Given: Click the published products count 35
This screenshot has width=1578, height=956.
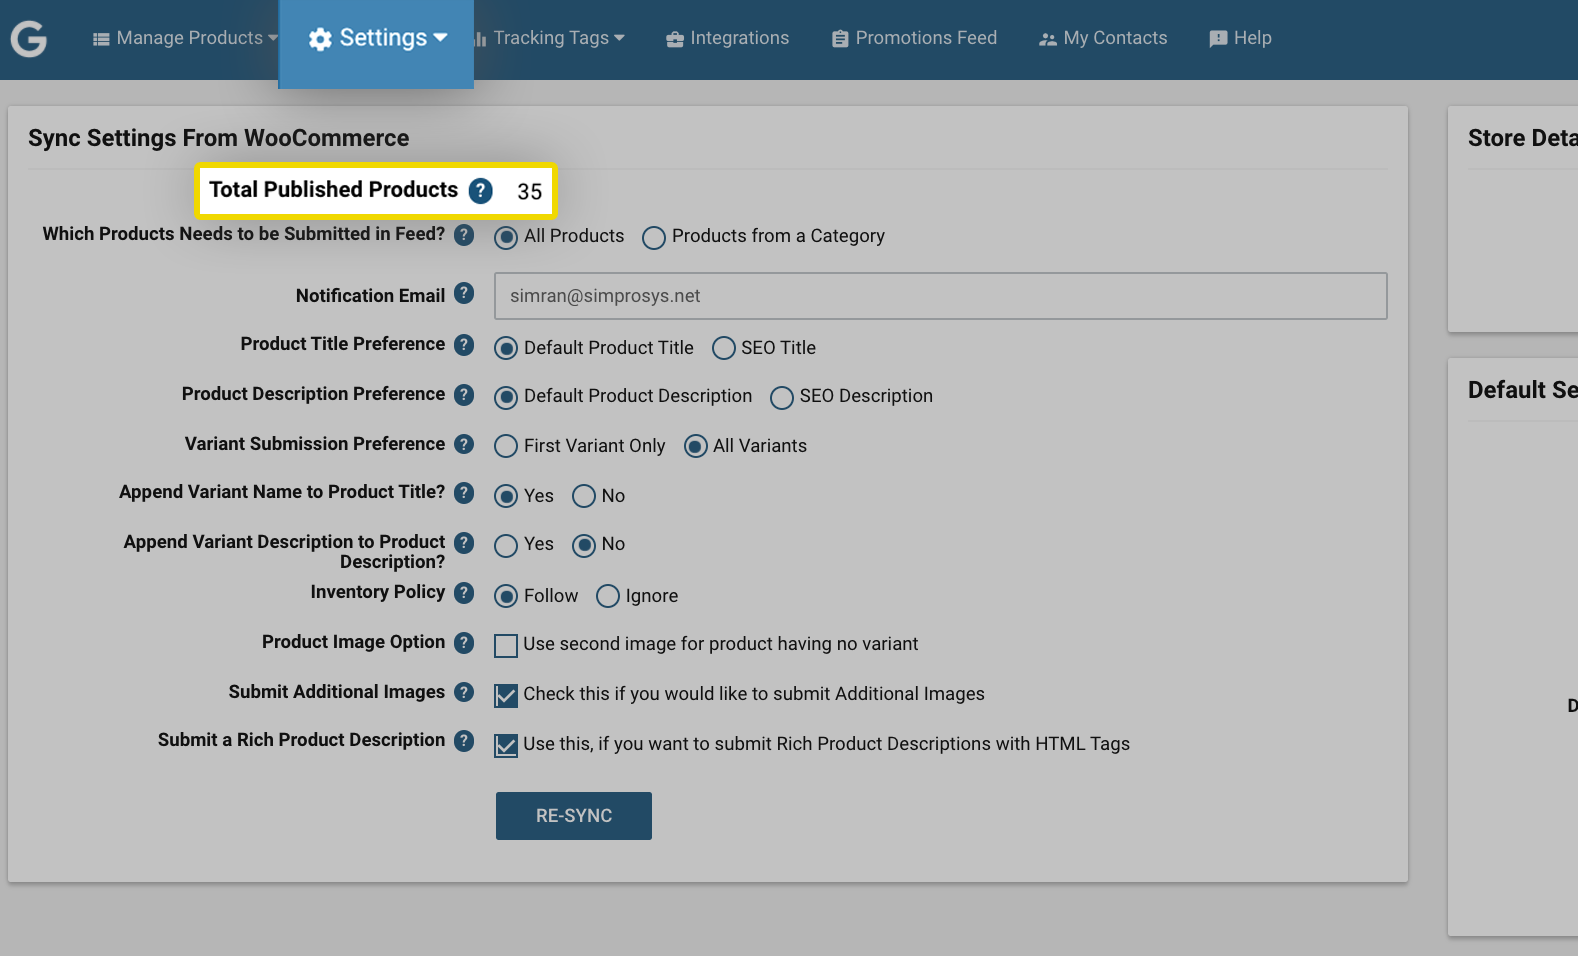Looking at the screenshot, I should (x=530, y=191).
